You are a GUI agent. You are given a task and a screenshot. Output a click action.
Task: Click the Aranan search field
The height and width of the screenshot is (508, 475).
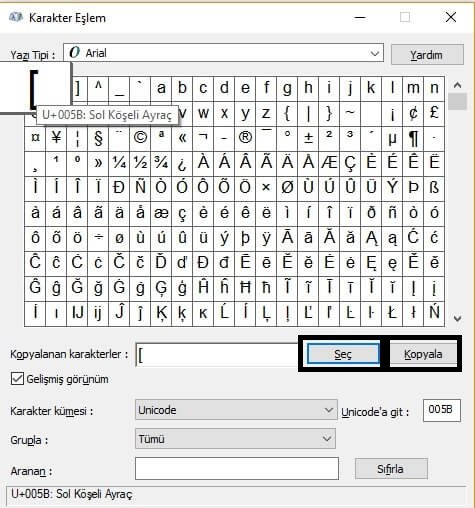(237, 468)
